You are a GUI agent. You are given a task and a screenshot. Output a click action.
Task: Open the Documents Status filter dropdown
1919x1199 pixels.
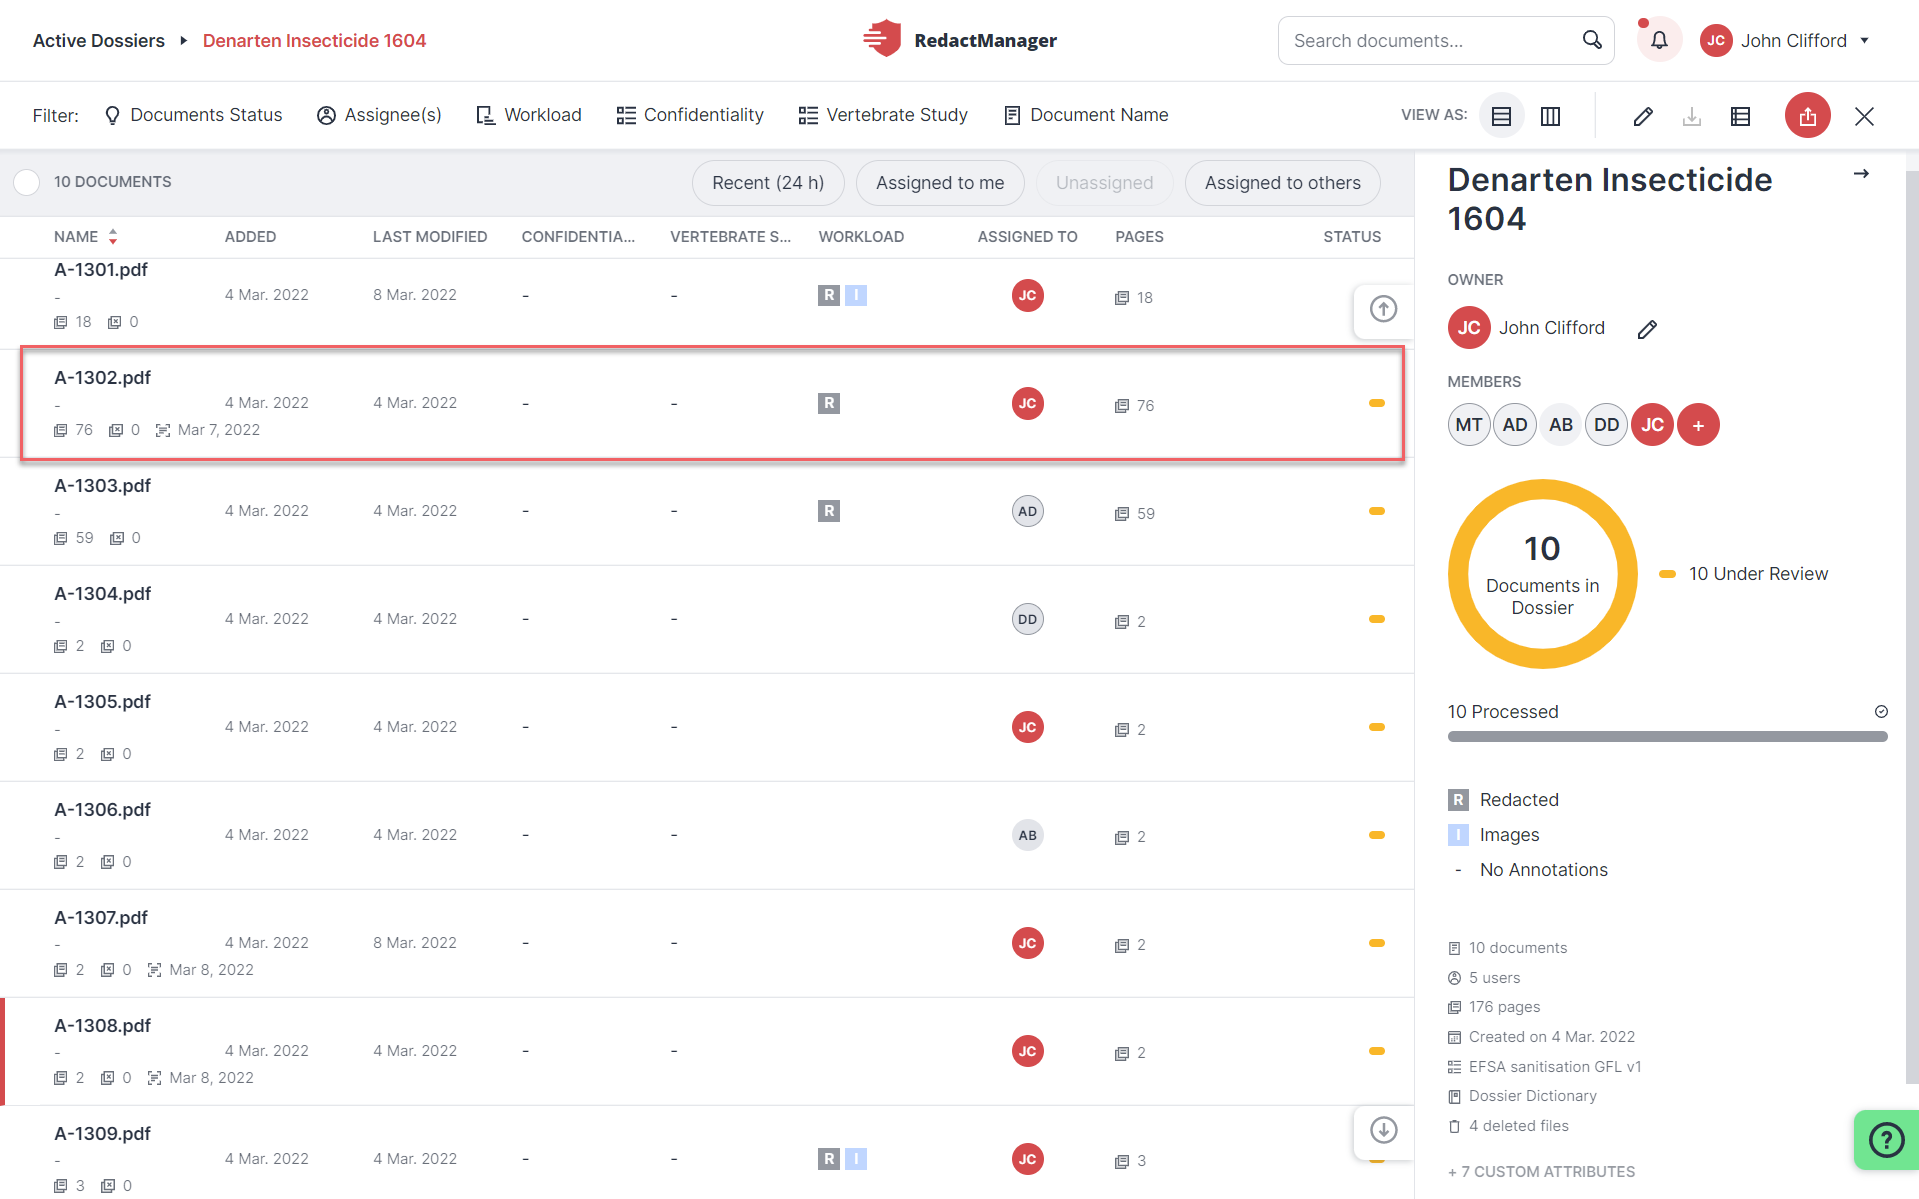click(194, 115)
